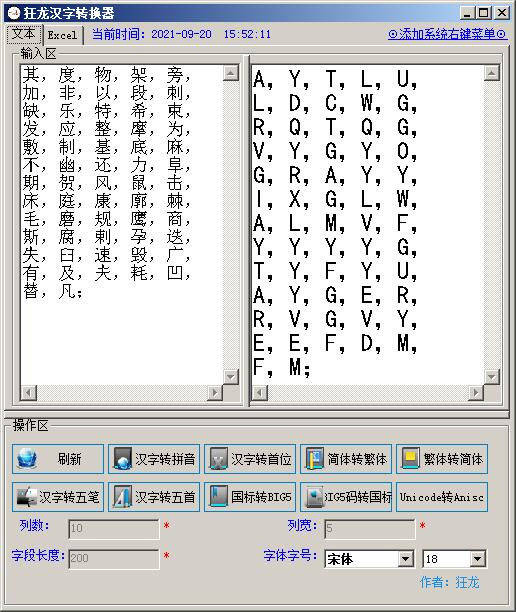Click the 列数 input field
Image resolution: width=516 pixels, height=612 pixels.
click(114, 528)
